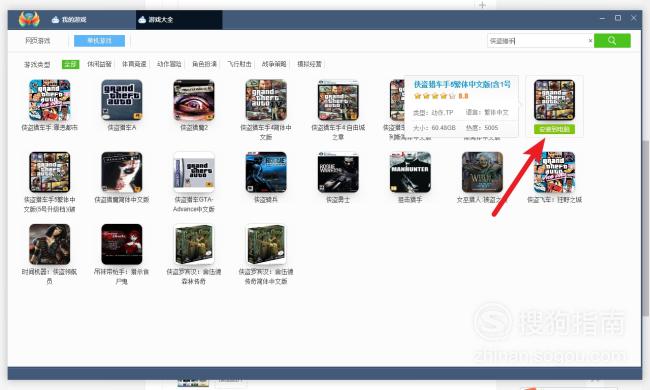Select the blue 单机游戏 sub-tab
This screenshot has width=650, height=390.
pos(99,41)
